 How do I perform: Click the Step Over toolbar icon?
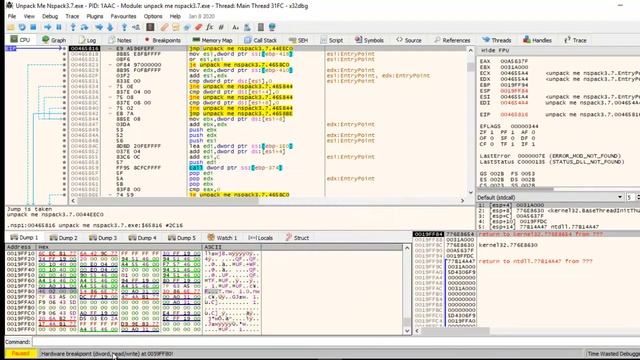tap(84, 27)
